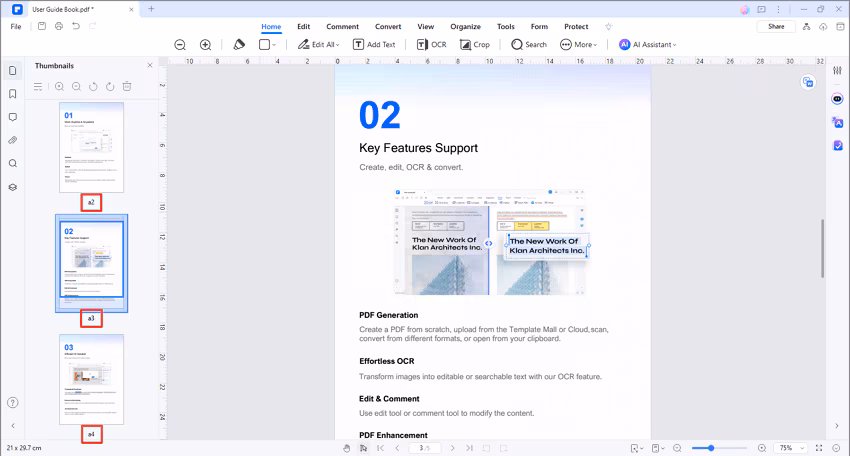Click the lightbulb icon next to Protect
The height and width of the screenshot is (456, 850).
tap(609, 27)
